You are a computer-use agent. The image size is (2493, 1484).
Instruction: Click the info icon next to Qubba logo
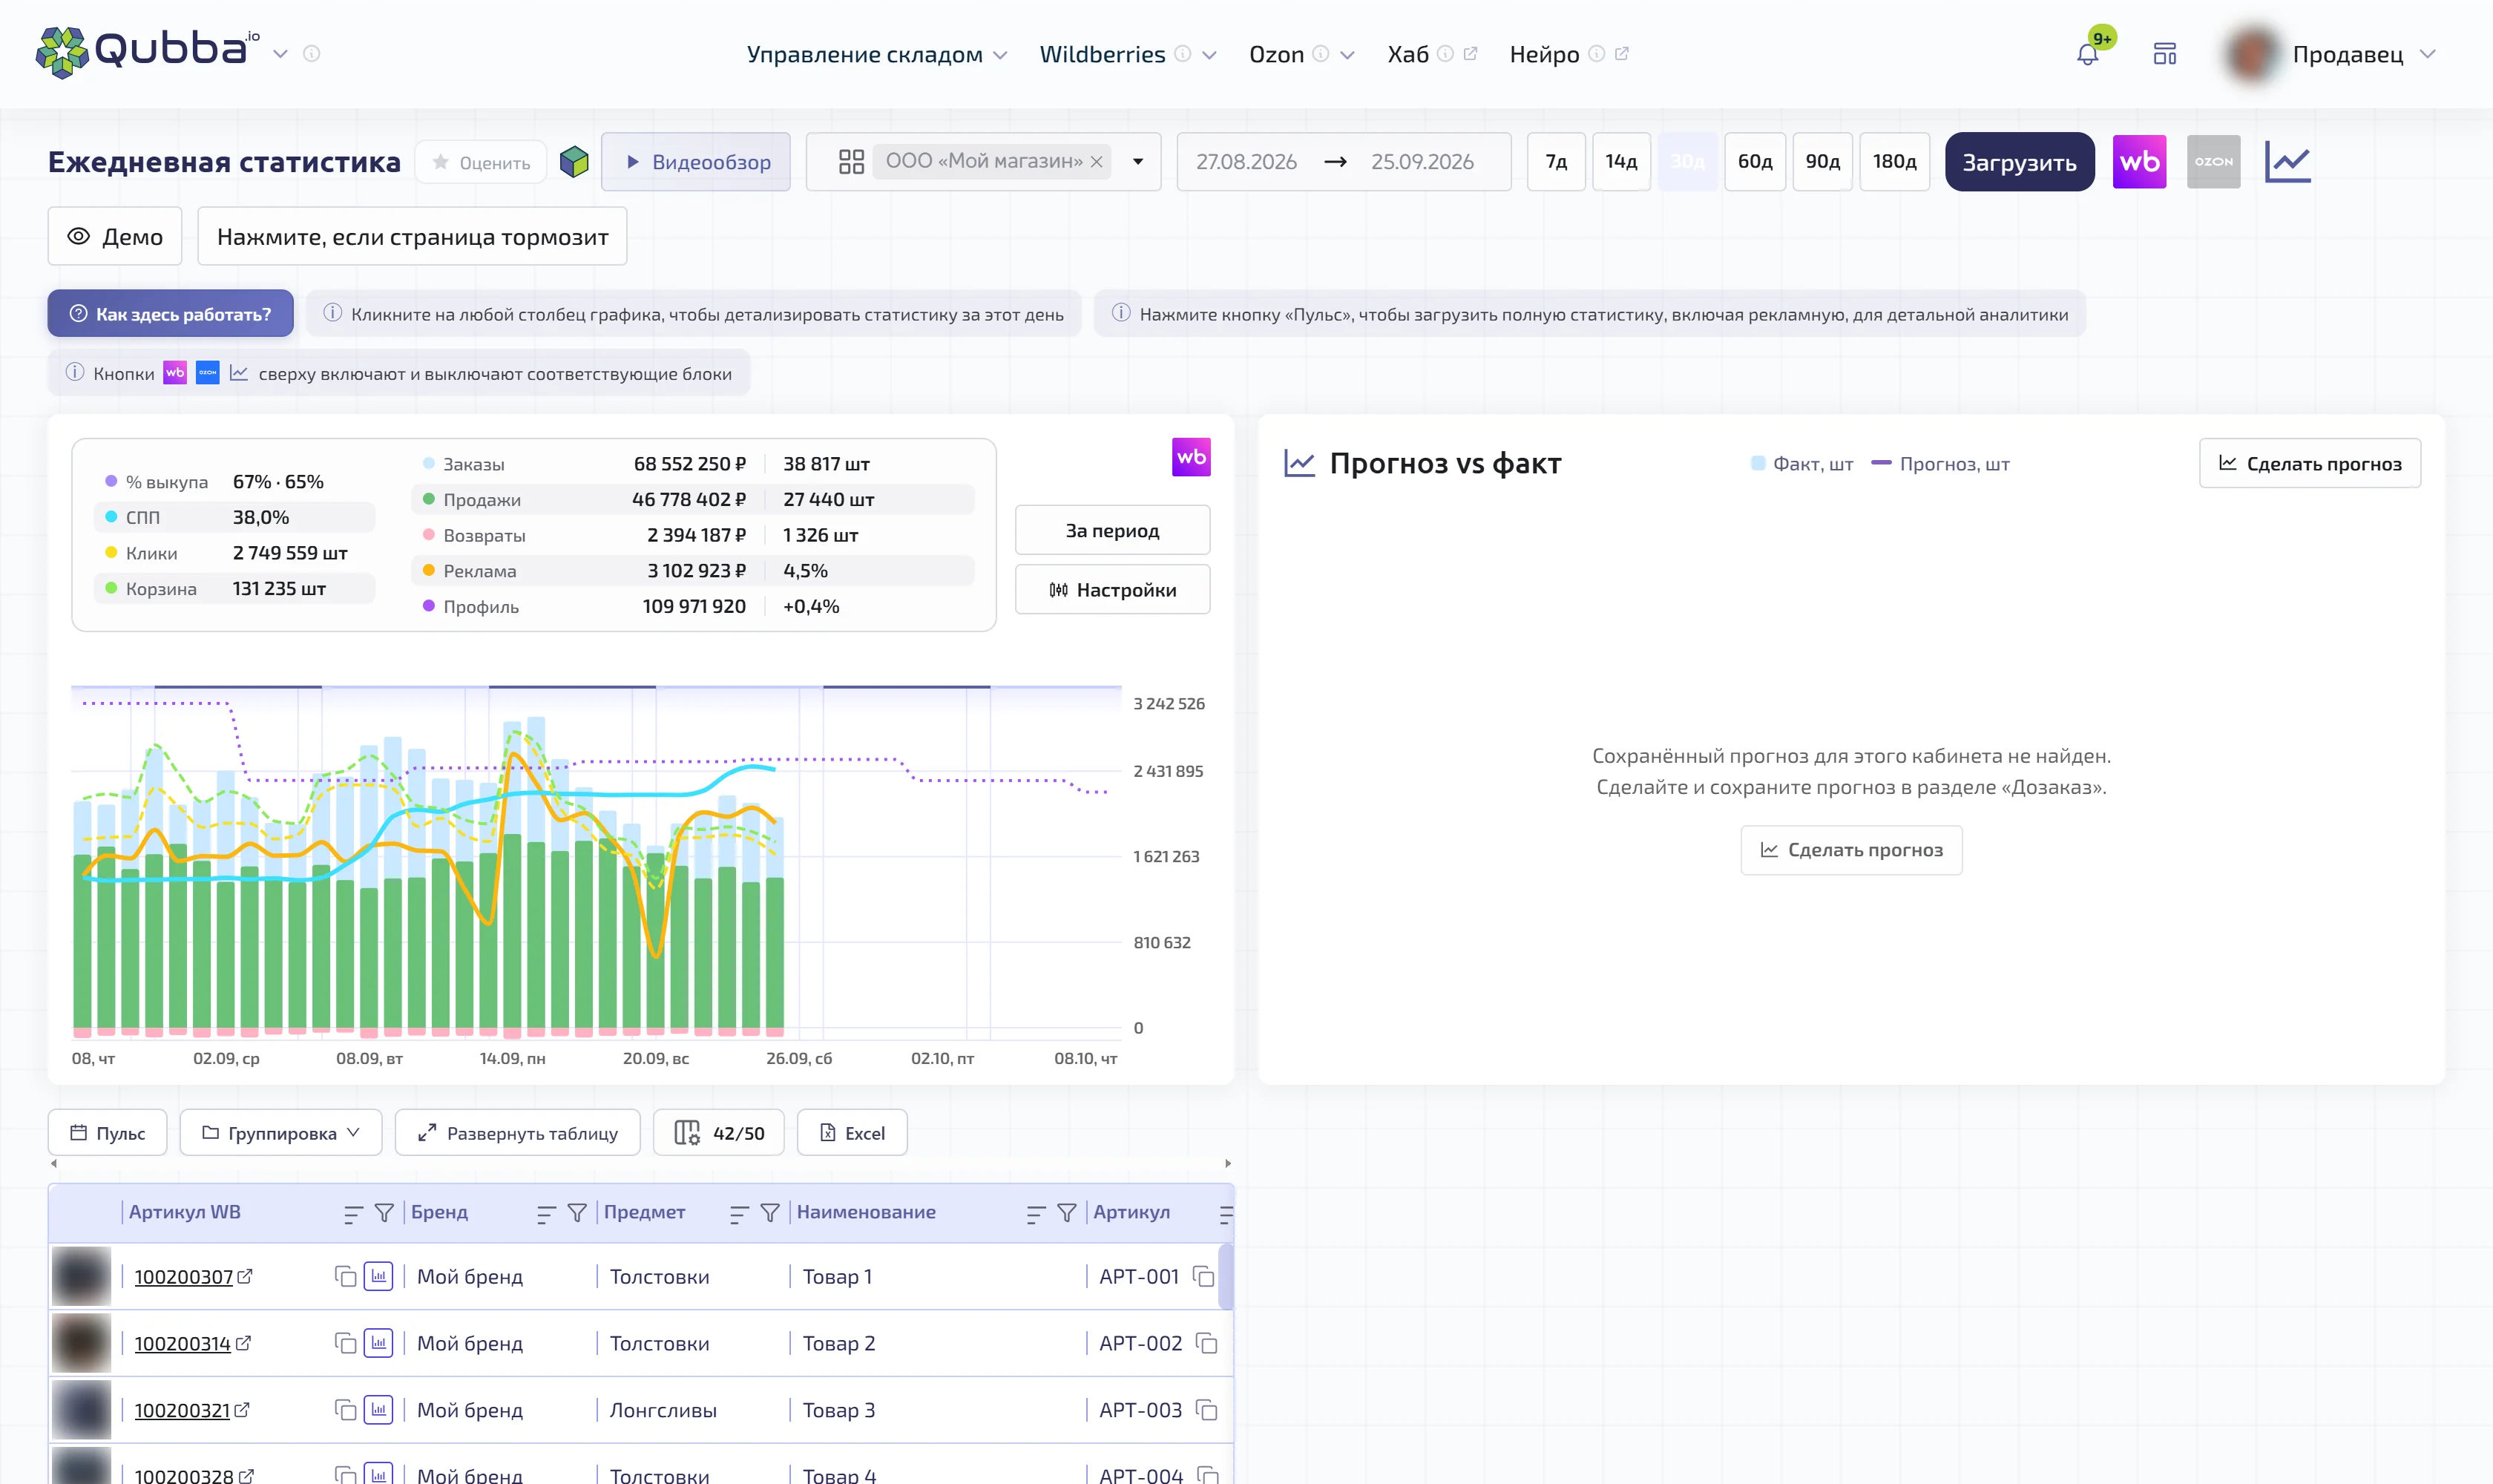click(x=312, y=54)
